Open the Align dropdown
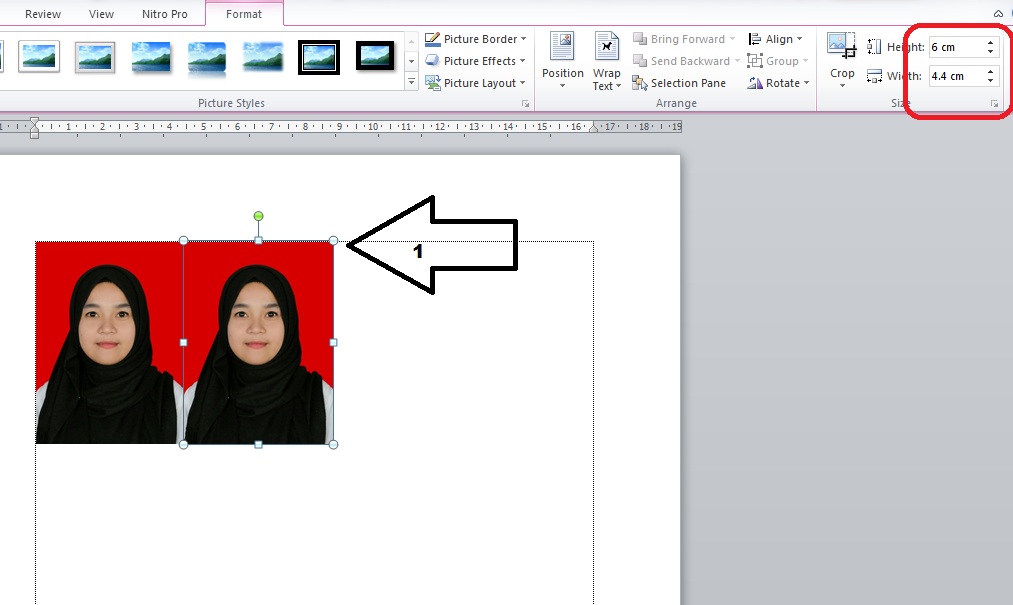The width and height of the screenshot is (1013, 605). (775, 39)
